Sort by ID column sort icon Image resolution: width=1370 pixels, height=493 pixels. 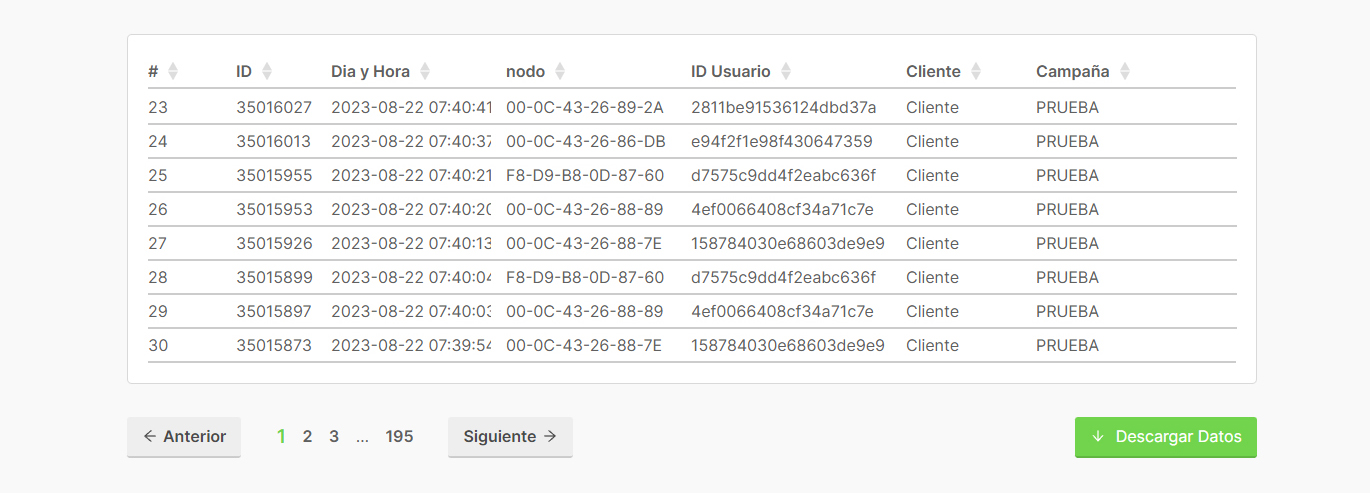[267, 72]
